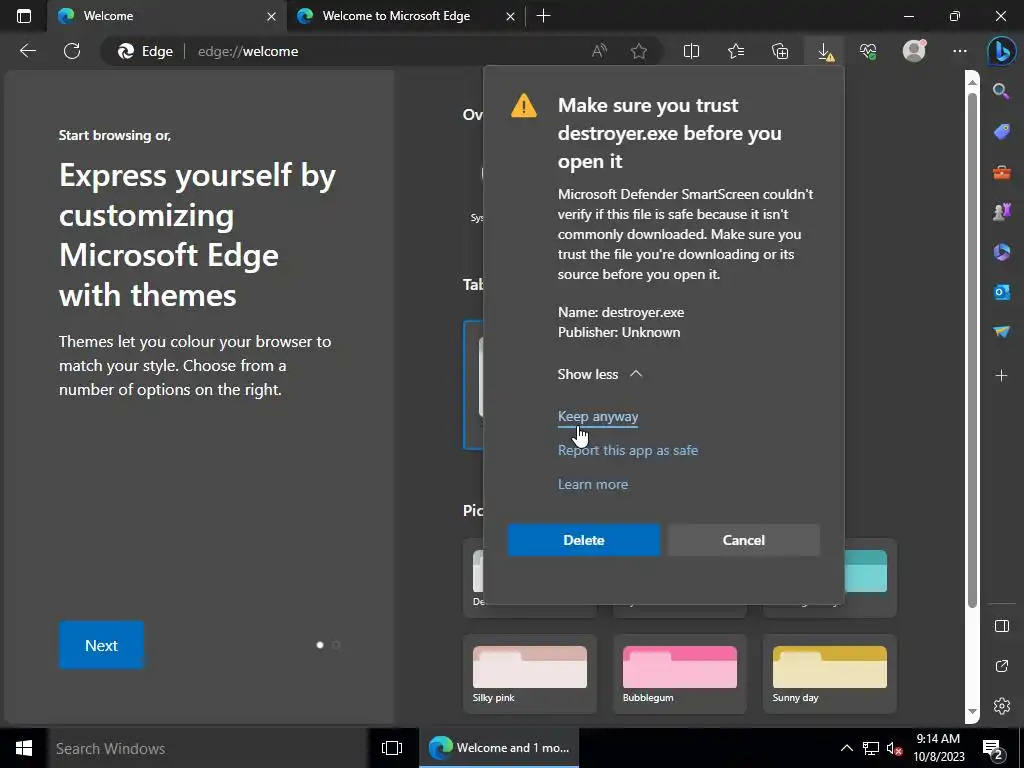Open split screen view icon
The width and height of the screenshot is (1024, 768).
tap(691, 51)
